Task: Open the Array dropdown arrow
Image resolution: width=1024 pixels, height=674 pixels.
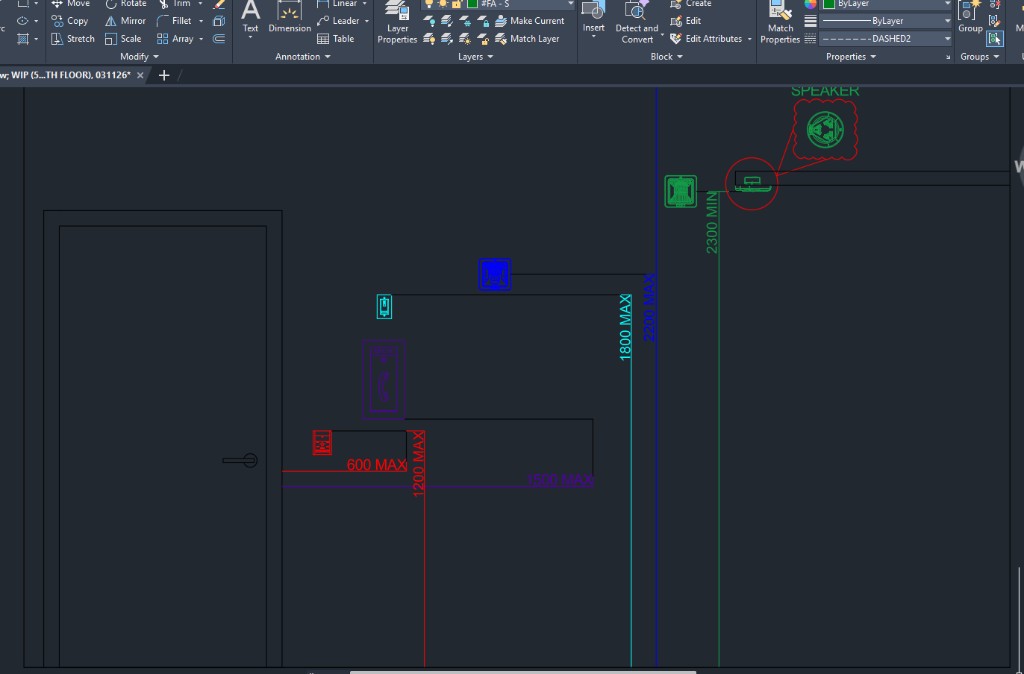Action: [200, 39]
